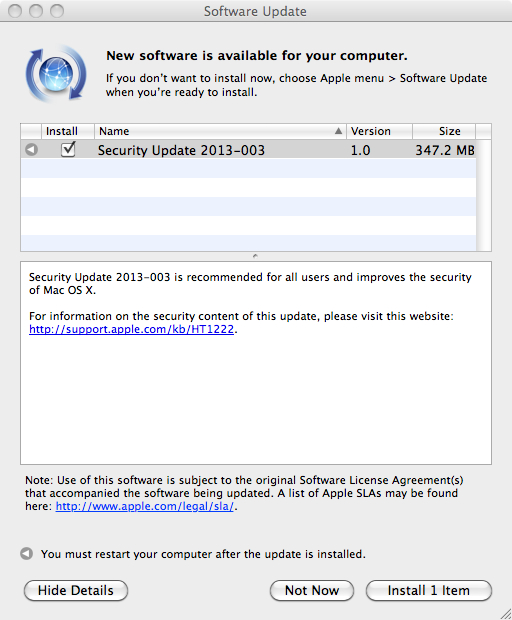512x620 pixels.
Task: Click Install 1 Item button
Action: 429,590
